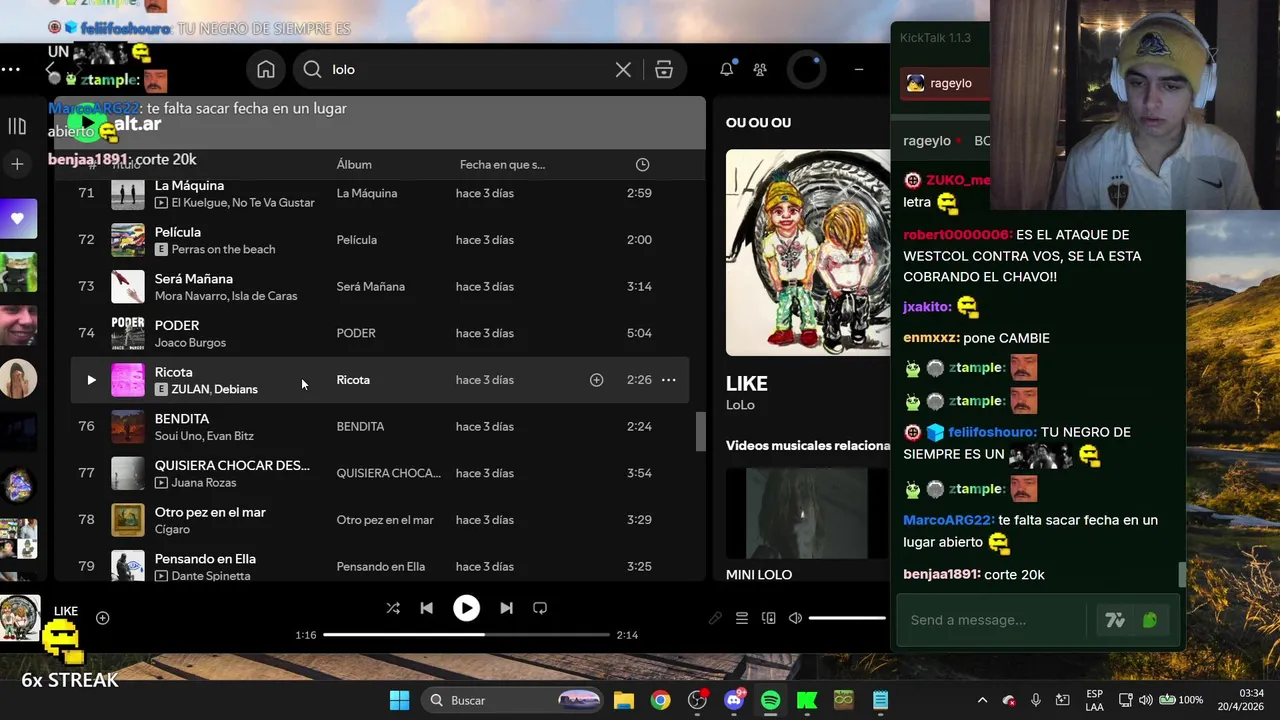Skip to the next track
Image resolution: width=1280 pixels, height=720 pixels.
tap(506, 608)
